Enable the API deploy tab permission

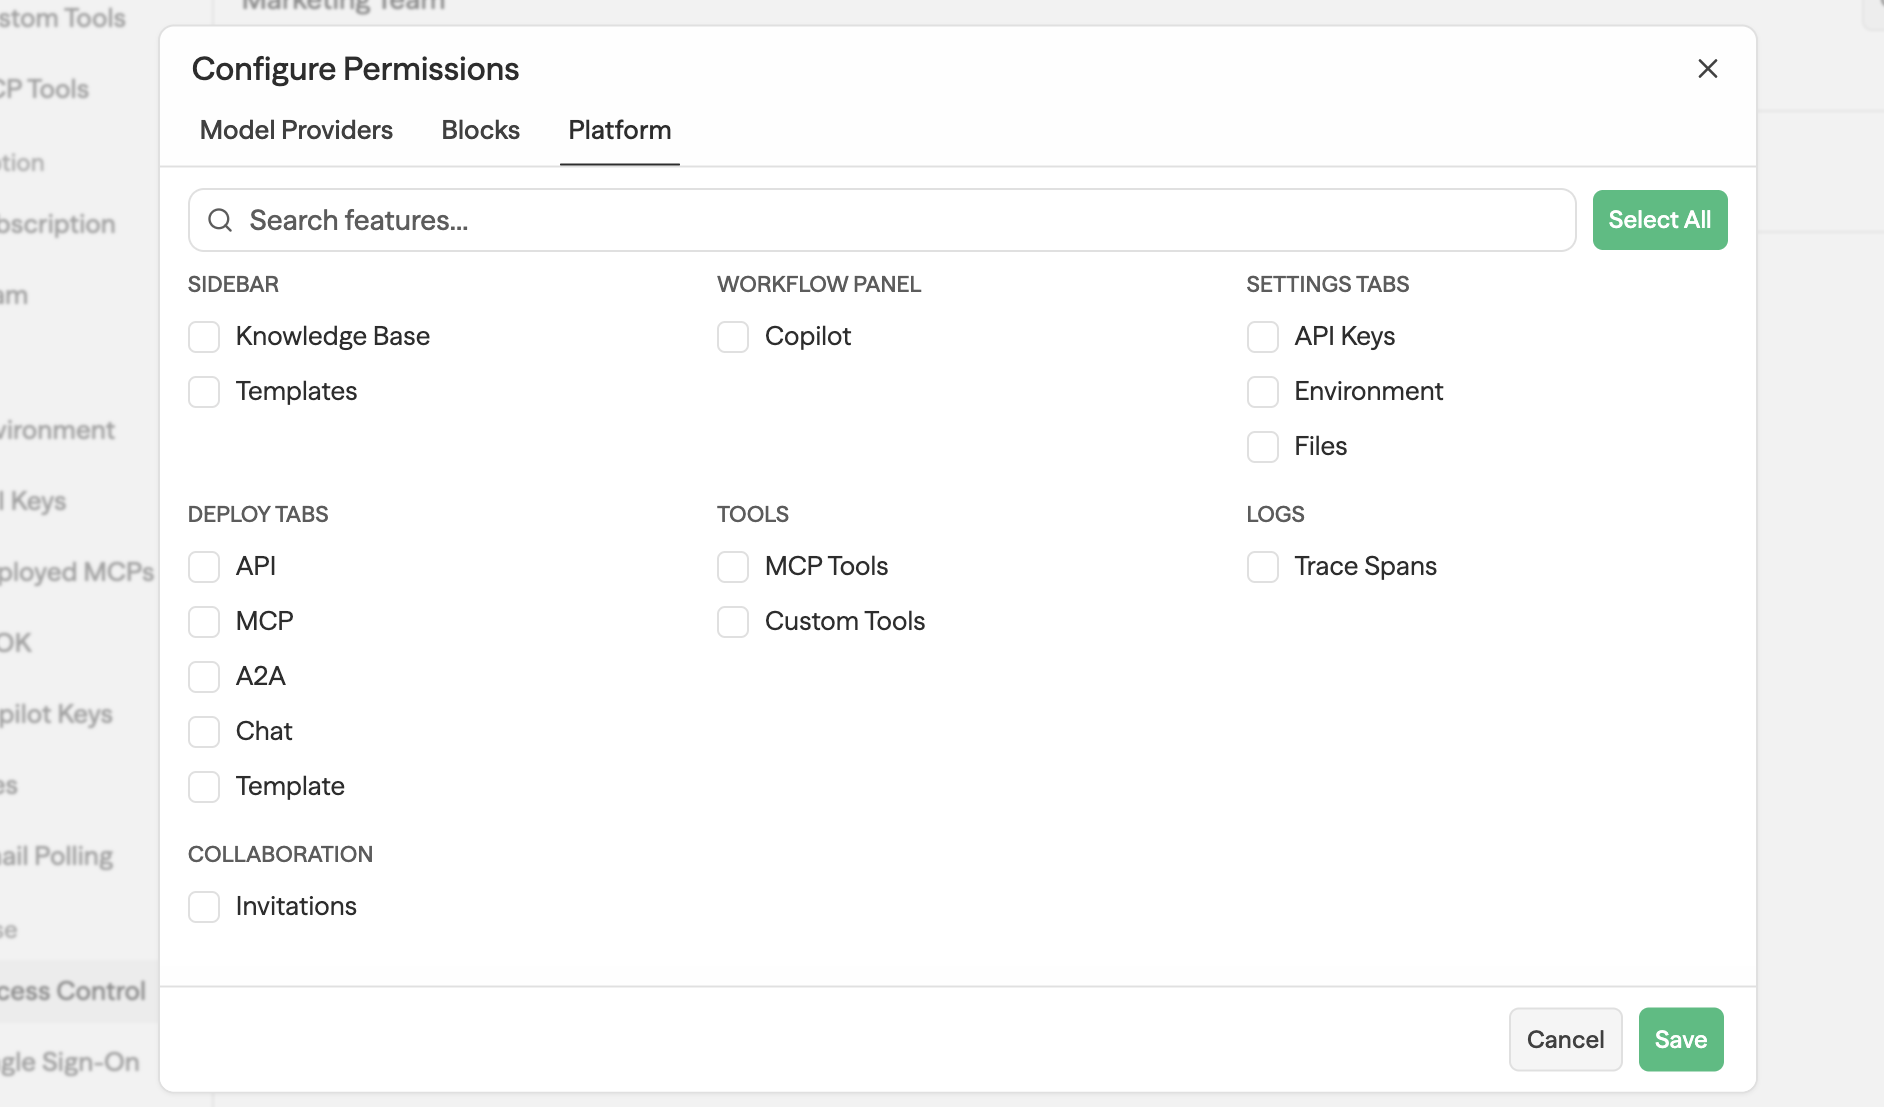tap(203, 566)
